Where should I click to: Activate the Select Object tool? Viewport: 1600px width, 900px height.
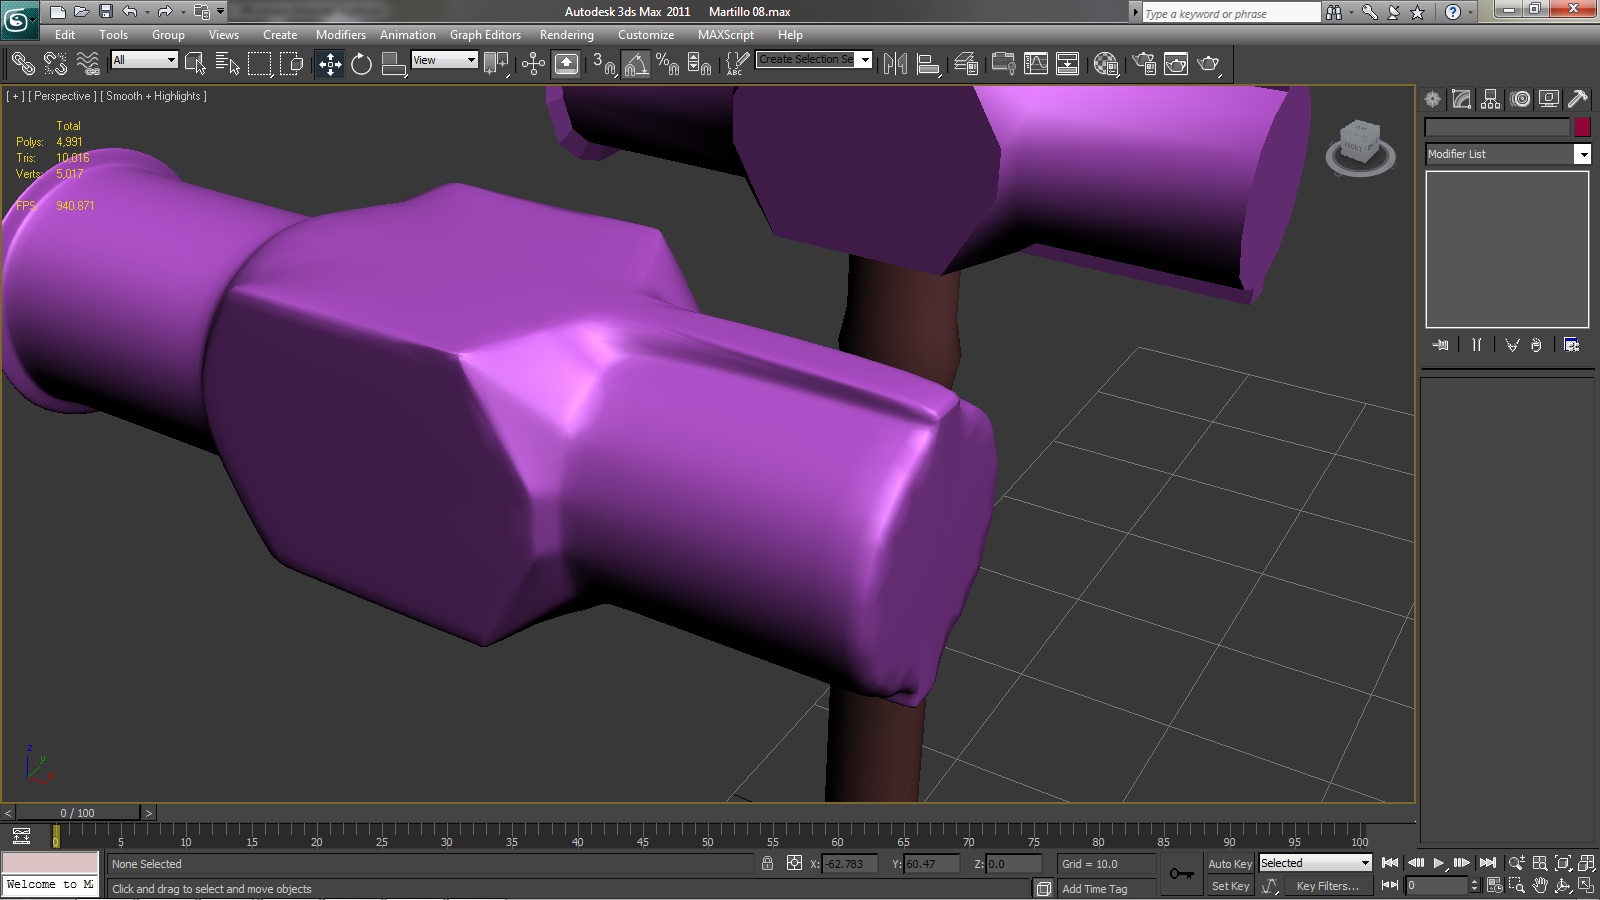(195, 64)
